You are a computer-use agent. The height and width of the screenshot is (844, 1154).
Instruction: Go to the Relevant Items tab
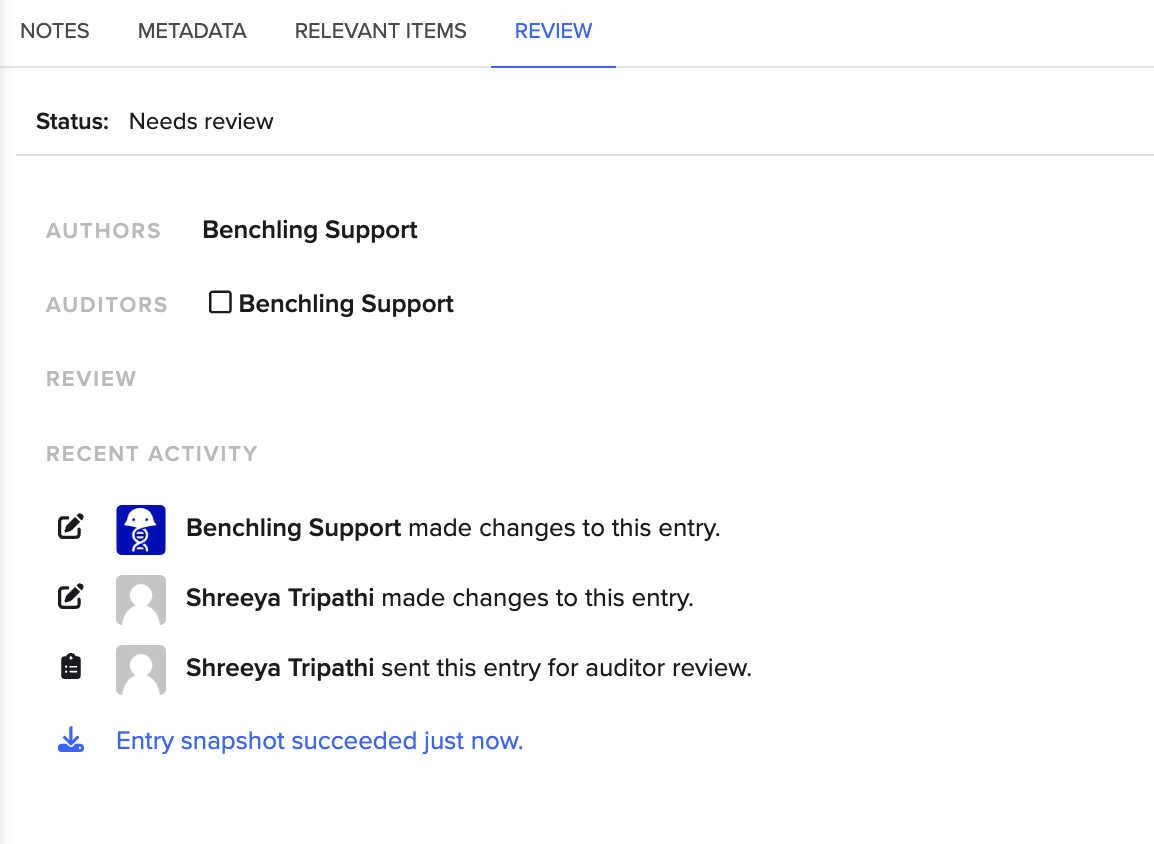coord(380,31)
